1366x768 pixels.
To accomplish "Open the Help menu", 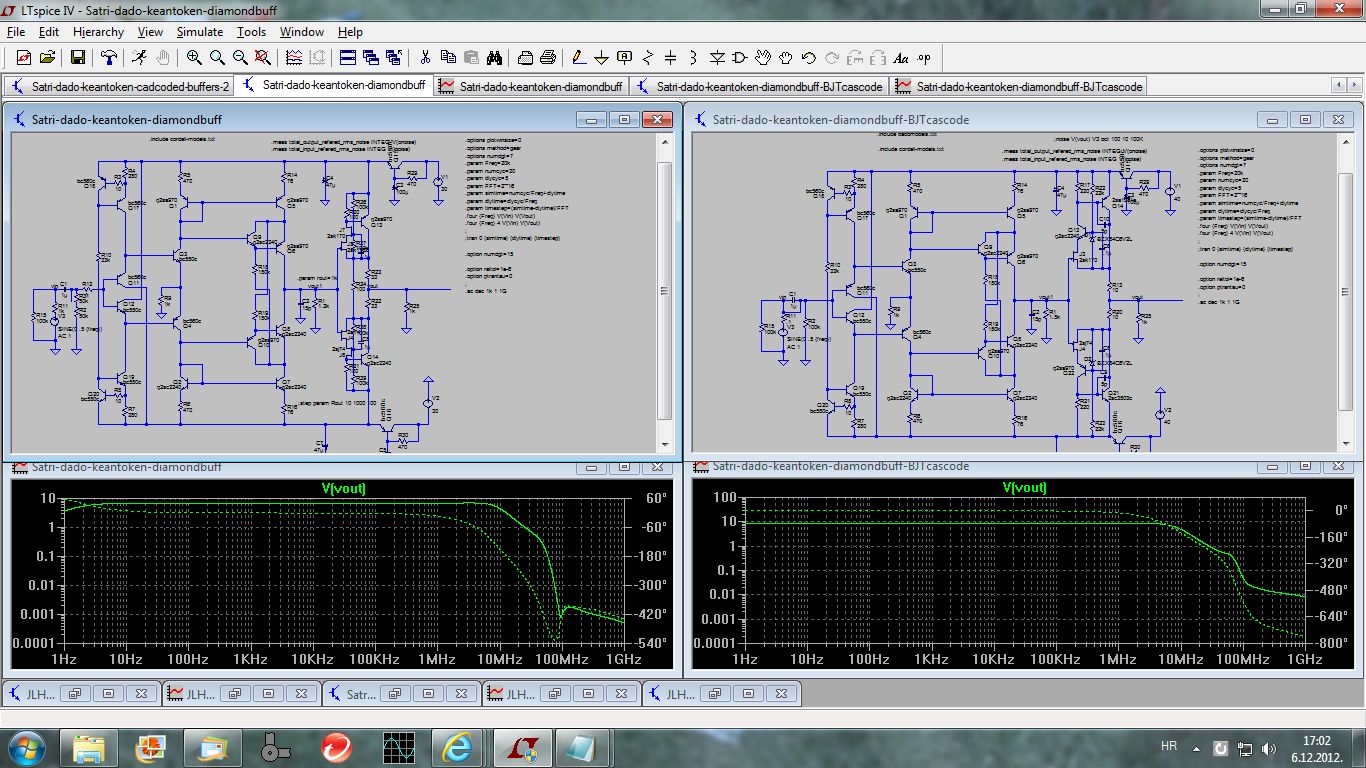I will click(x=351, y=32).
